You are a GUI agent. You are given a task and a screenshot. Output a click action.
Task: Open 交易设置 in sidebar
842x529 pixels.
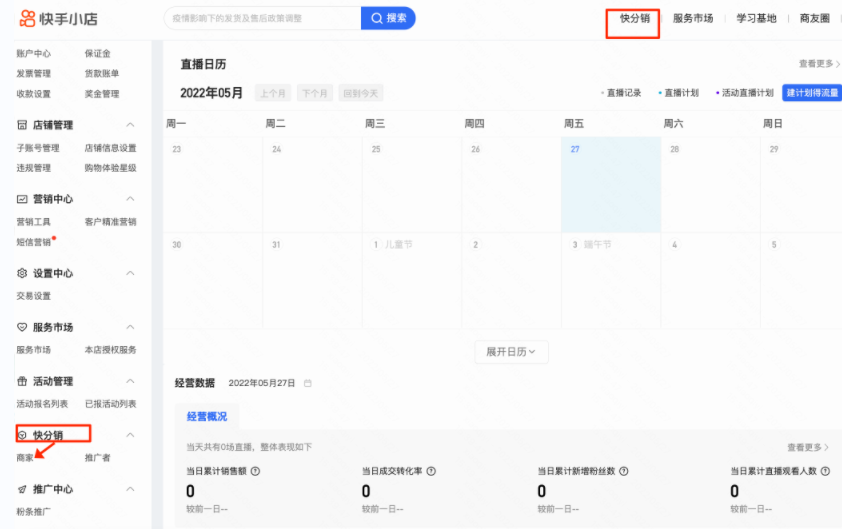click(33, 296)
